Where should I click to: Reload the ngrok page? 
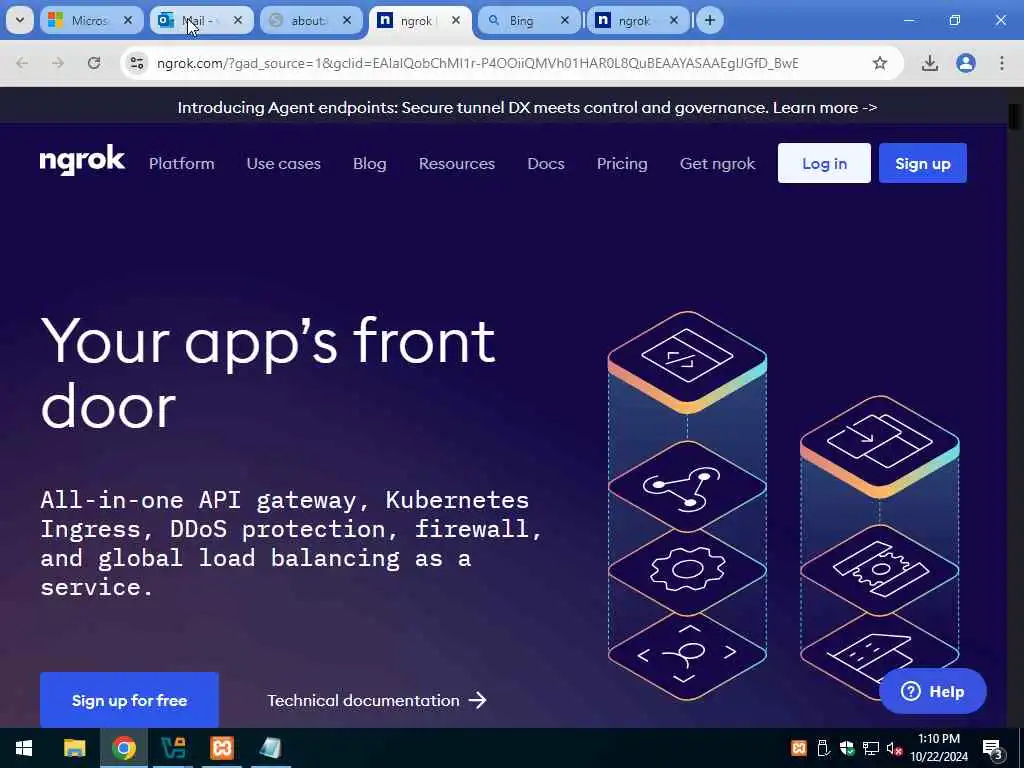click(x=94, y=63)
